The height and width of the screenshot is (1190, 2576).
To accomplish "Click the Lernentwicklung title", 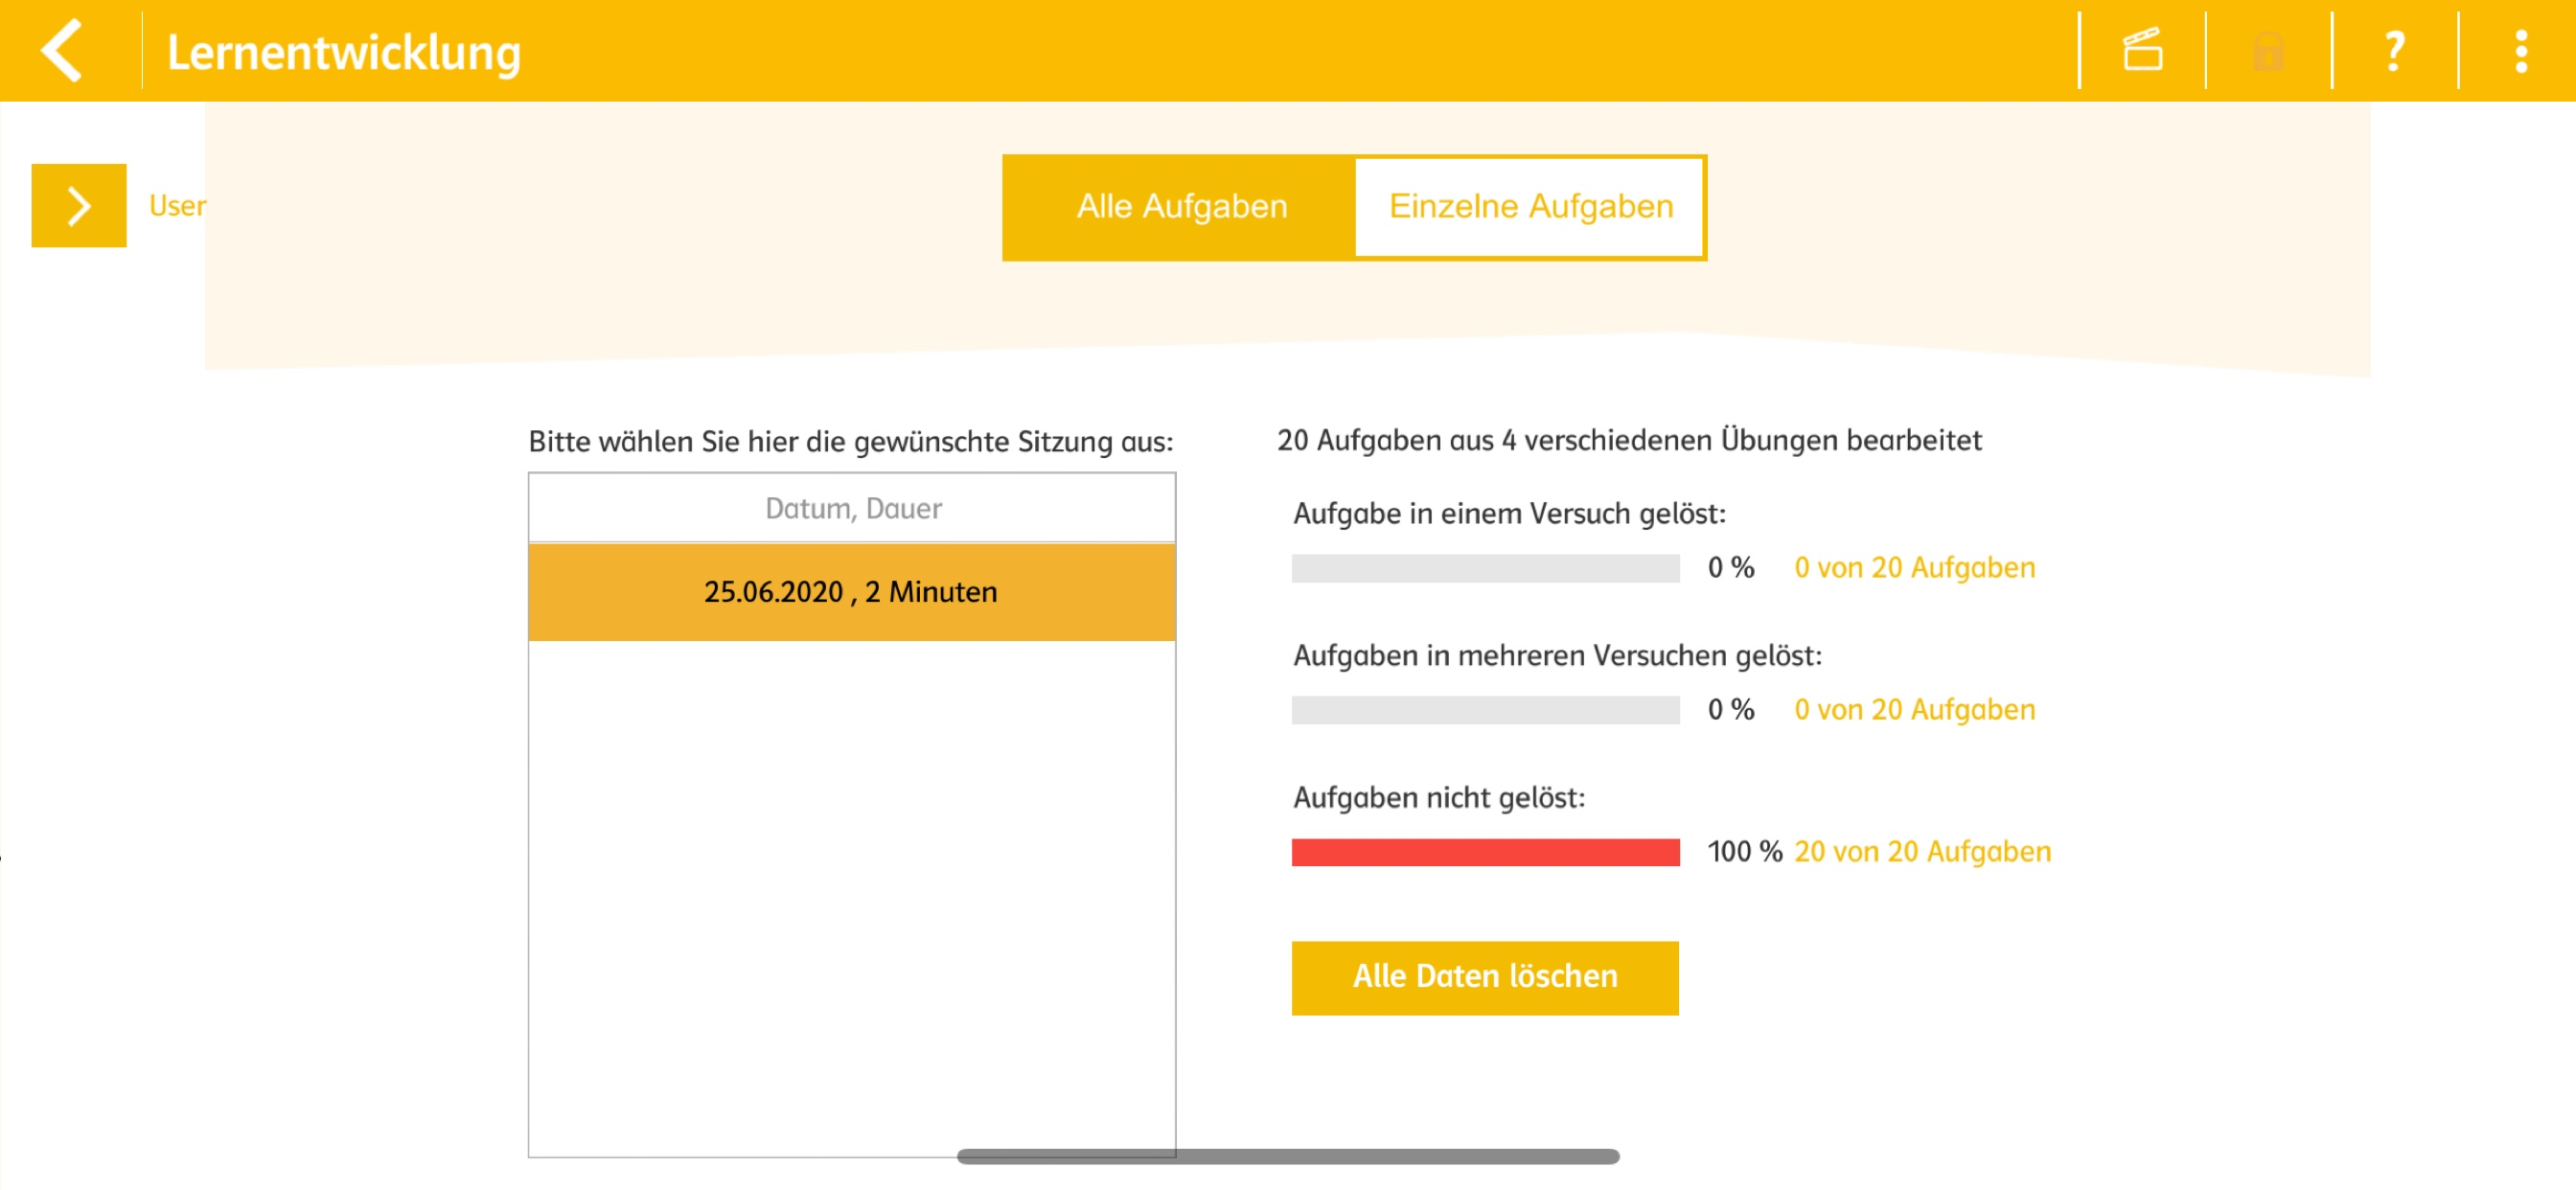I will tap(343, 52).
